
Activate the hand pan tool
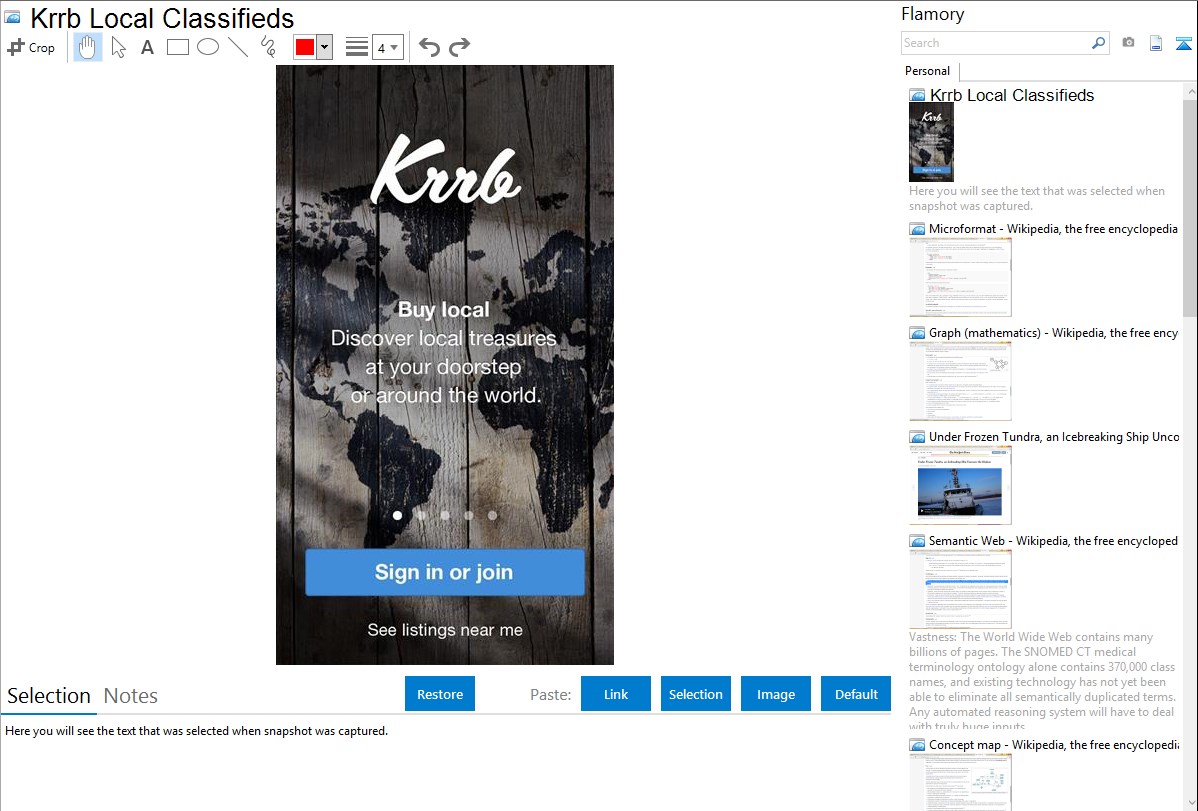(88, 47)
